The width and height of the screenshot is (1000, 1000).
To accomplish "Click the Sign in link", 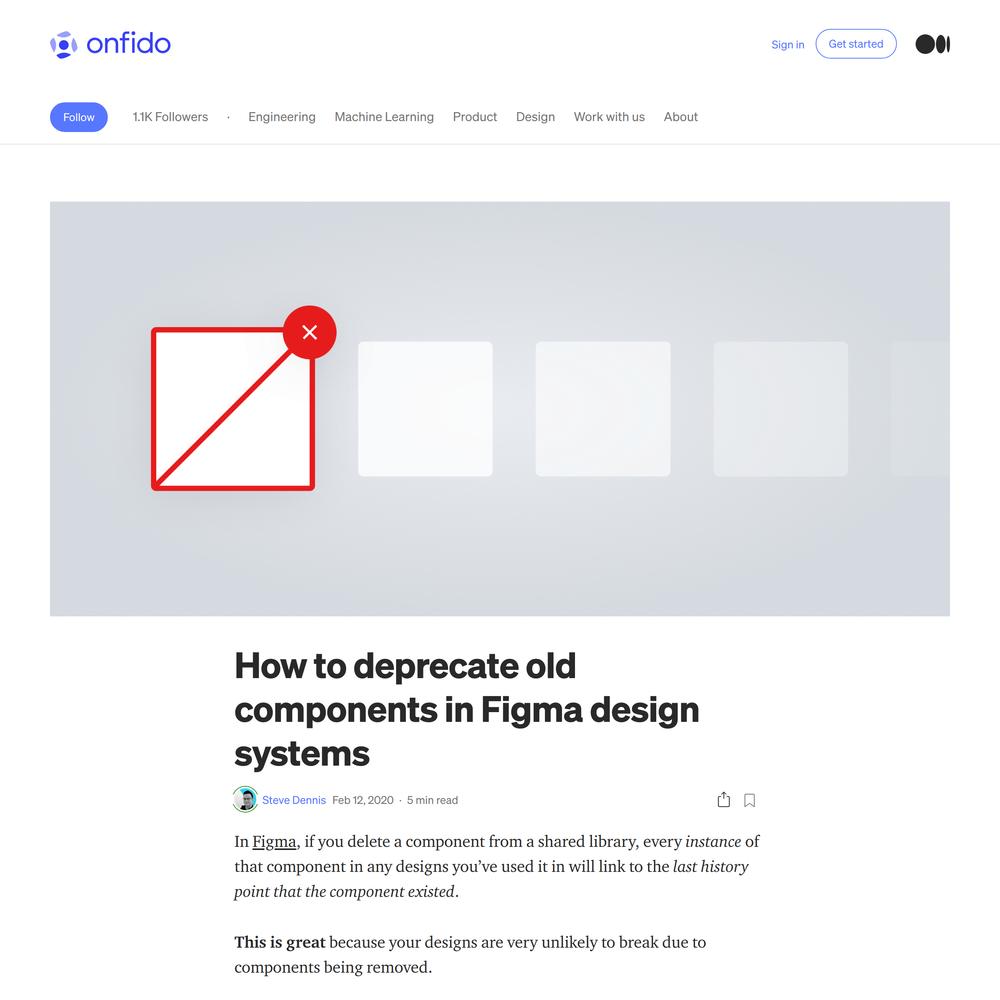I will [788, 45].
